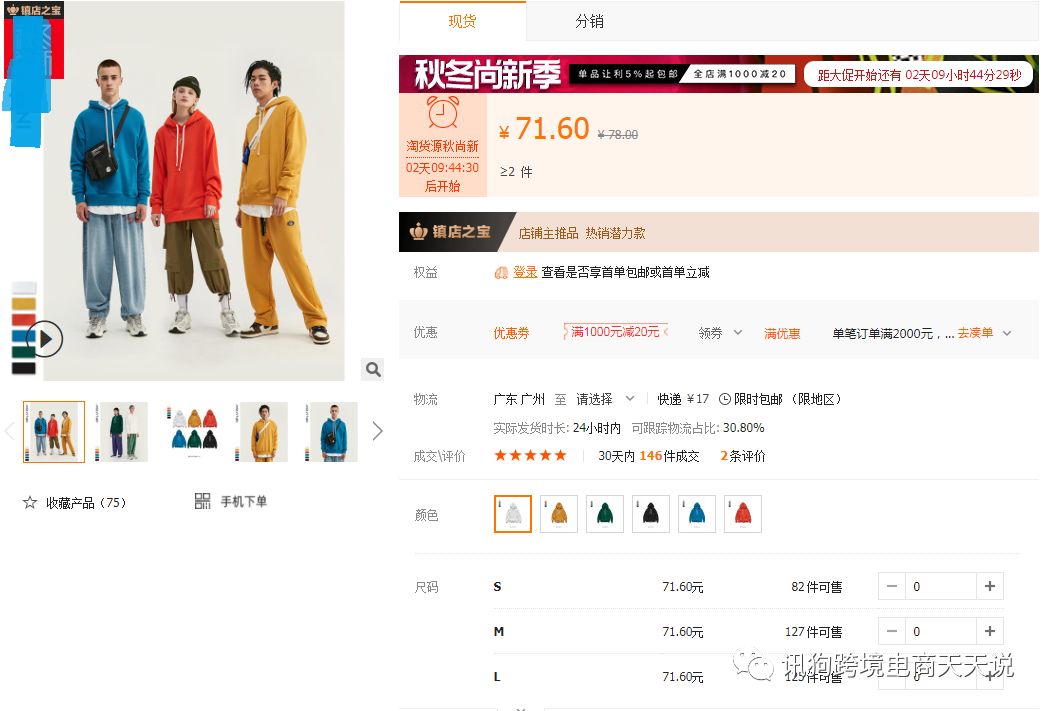Click the 82件可售 stock text
Screen dimensions: 1048x711
816,587
